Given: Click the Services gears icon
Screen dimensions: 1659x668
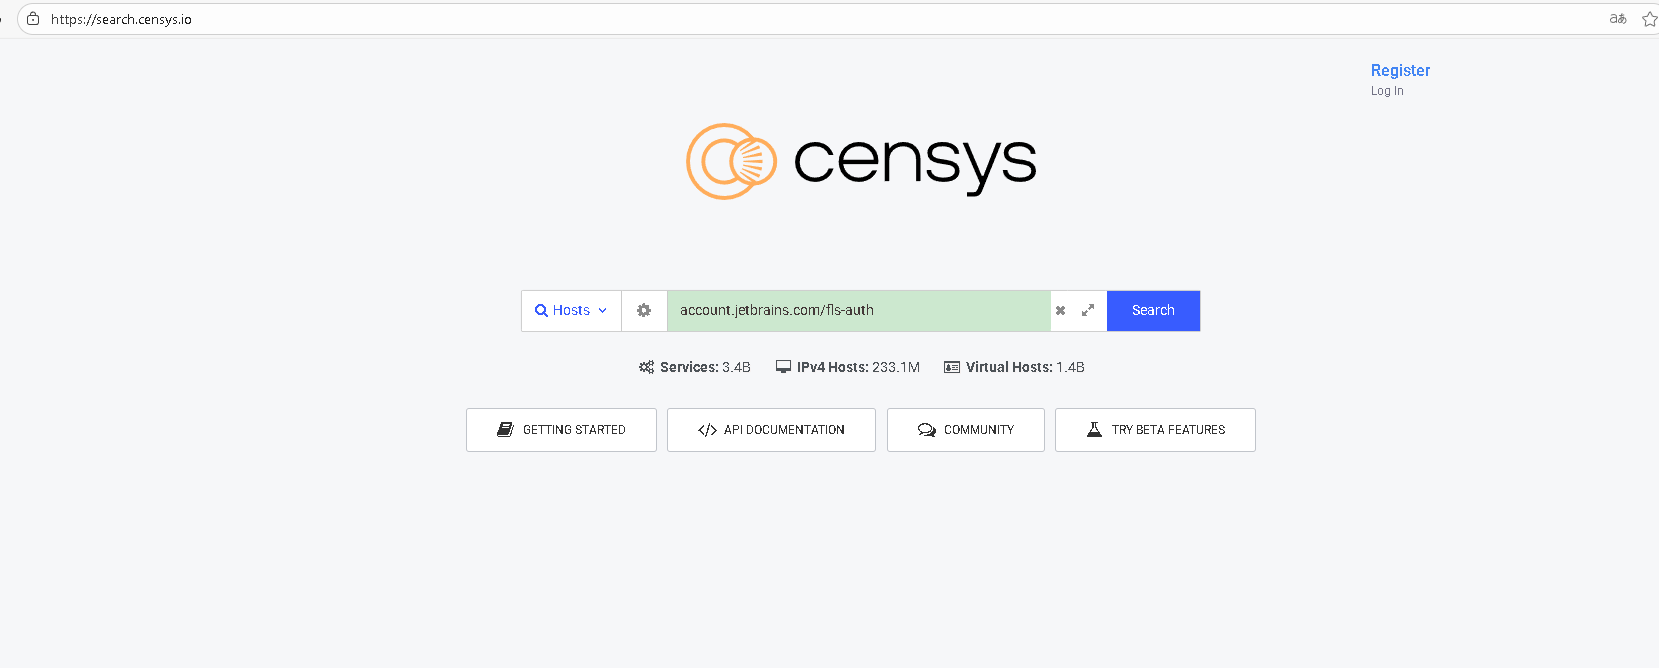Looking at the screenshot, I should coord(646,367).
